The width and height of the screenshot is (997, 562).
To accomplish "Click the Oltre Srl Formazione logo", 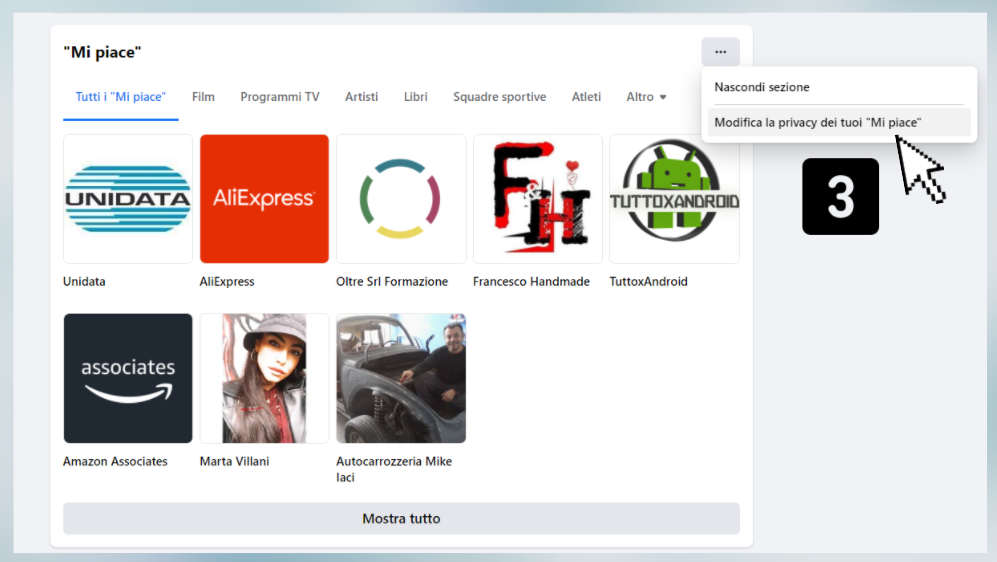I will click(401, 198).
